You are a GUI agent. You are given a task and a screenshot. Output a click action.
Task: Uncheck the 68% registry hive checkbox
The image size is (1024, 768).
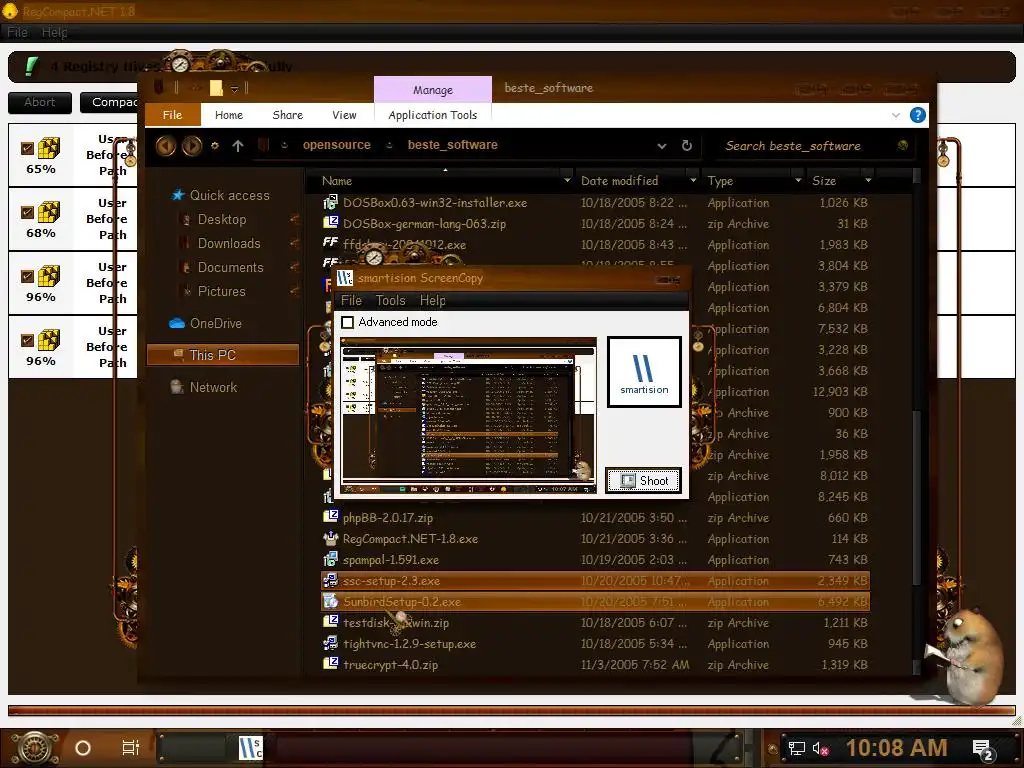(27, 212)
